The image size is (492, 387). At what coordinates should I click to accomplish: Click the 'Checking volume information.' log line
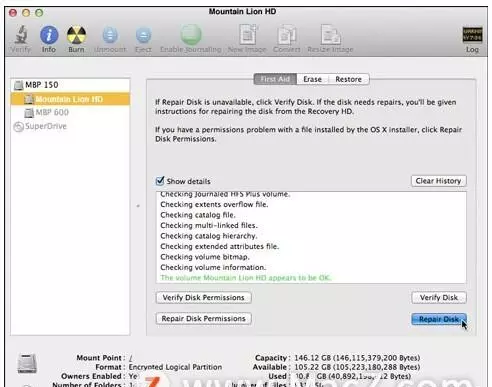pos(213,267)
